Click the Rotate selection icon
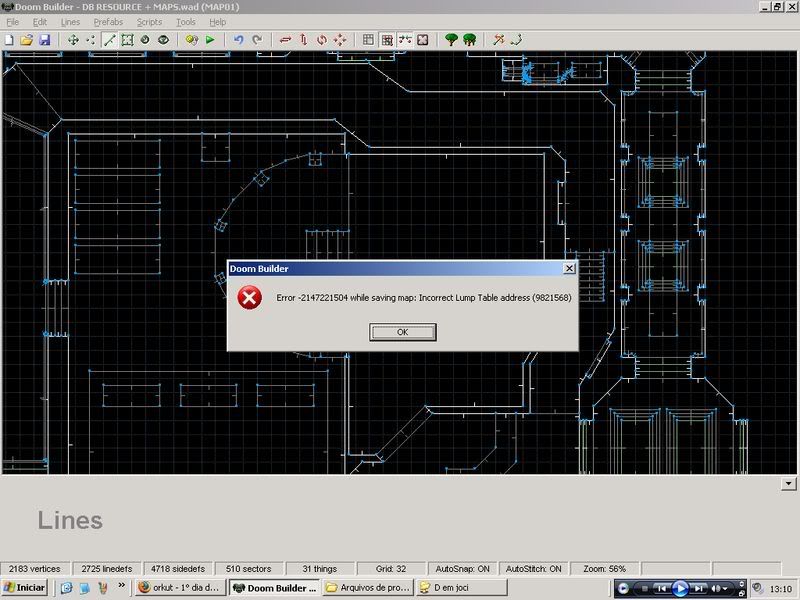Image resolution: width=800 pixels, height=600 pixels. point(321,40)
